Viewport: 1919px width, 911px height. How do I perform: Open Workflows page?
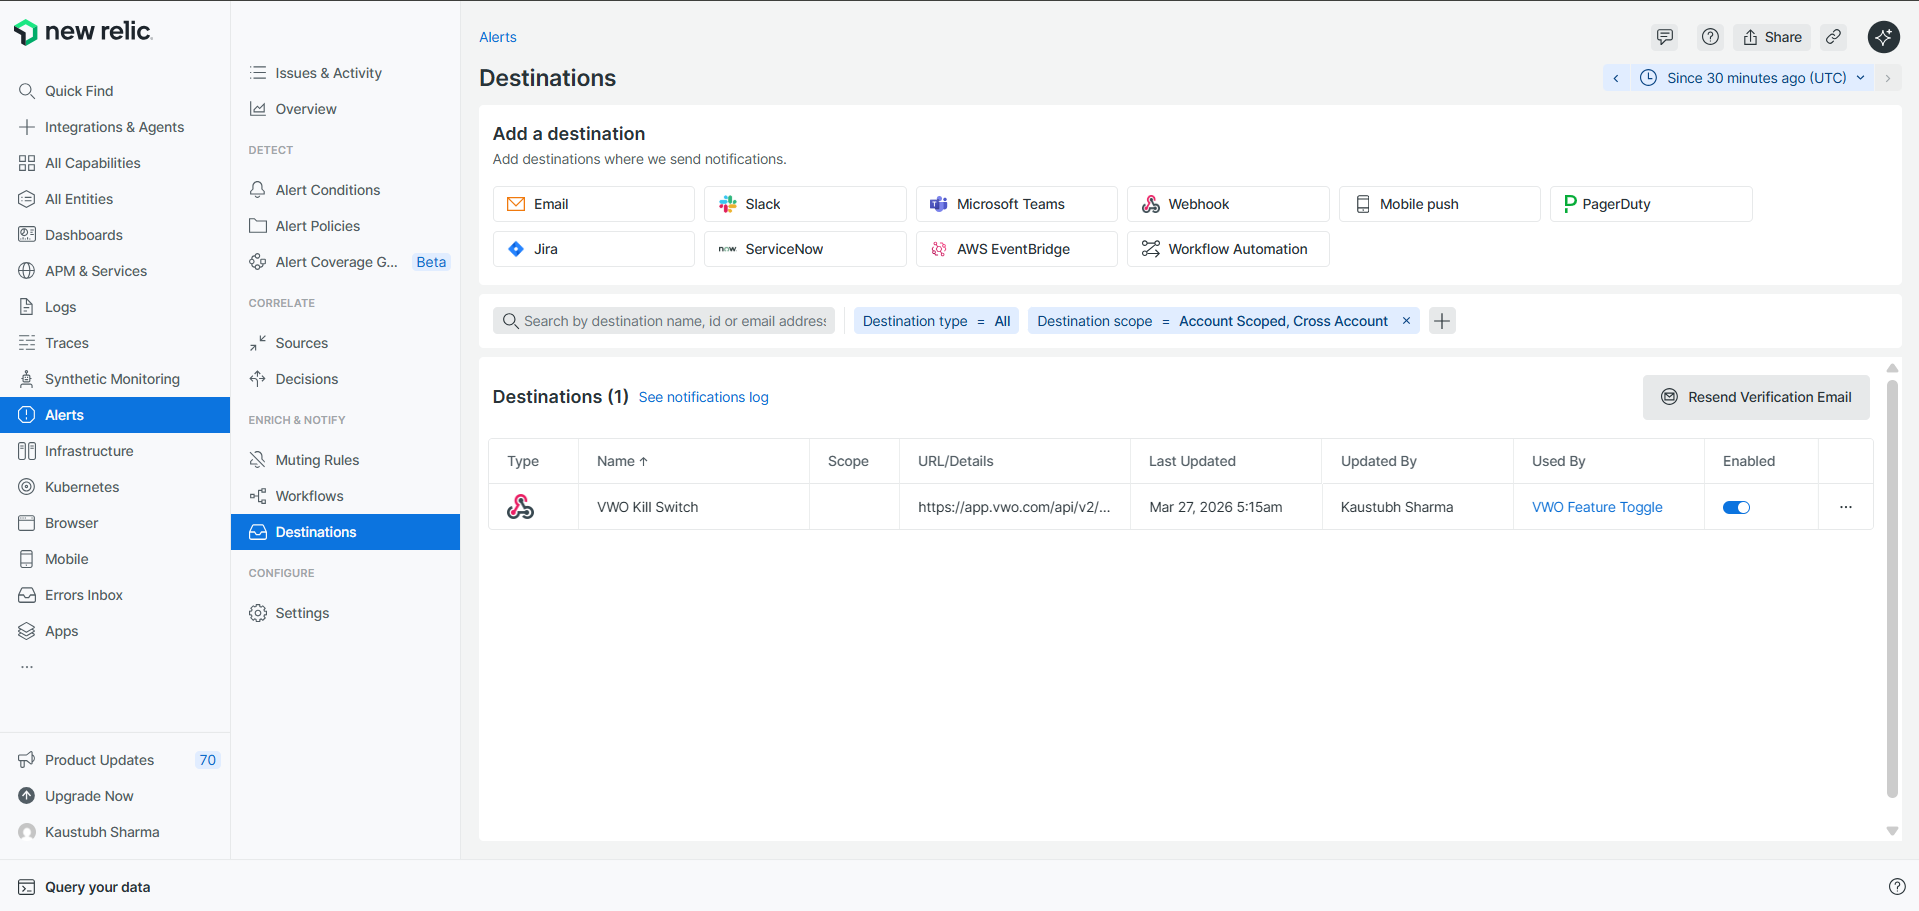coord(345,496)
